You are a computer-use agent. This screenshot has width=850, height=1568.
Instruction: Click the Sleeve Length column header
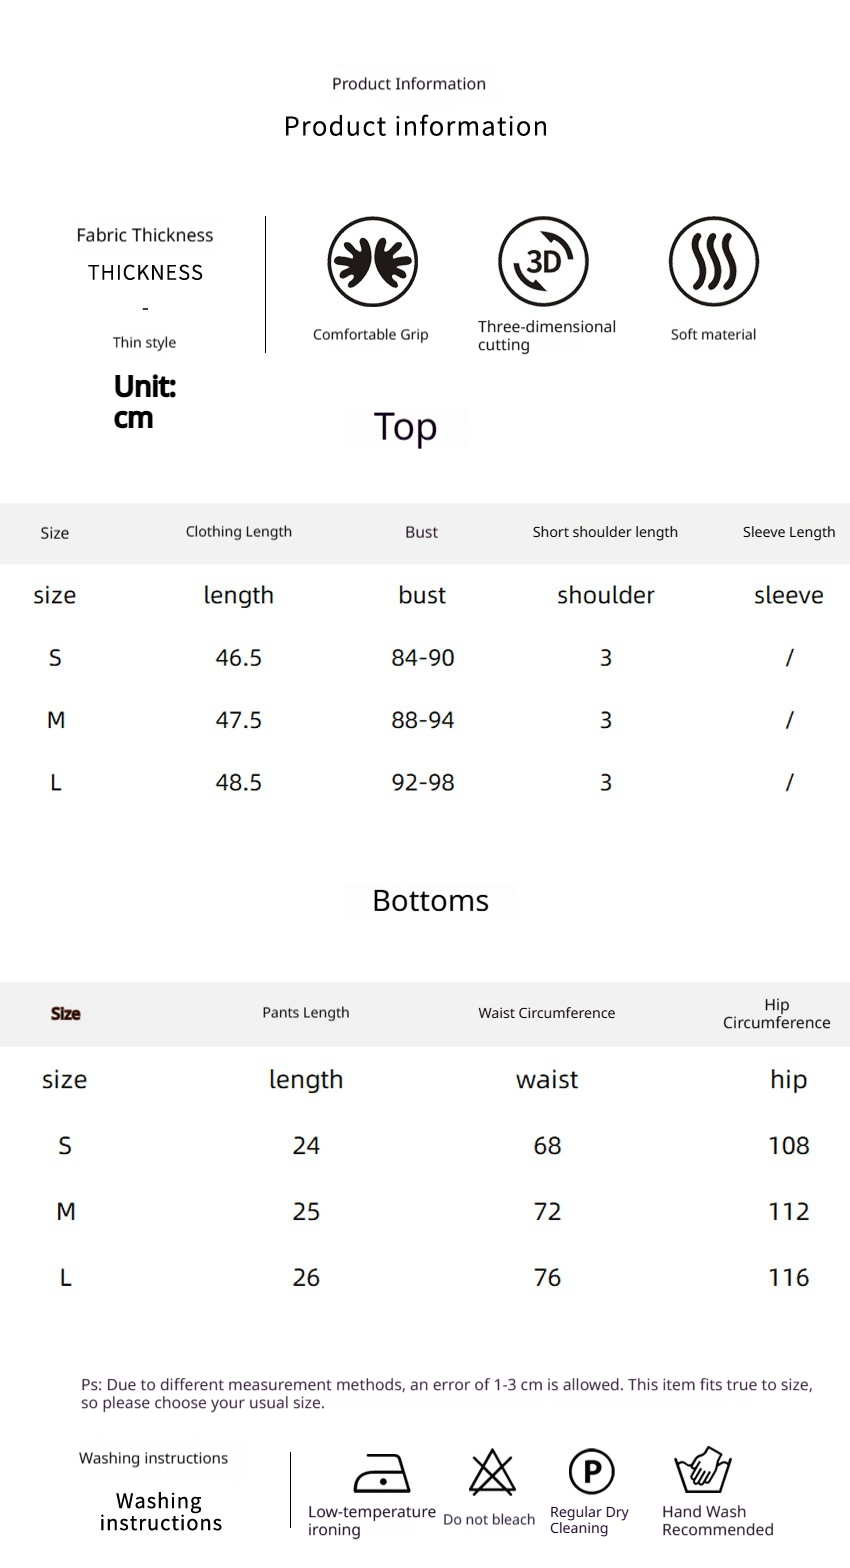789,532
